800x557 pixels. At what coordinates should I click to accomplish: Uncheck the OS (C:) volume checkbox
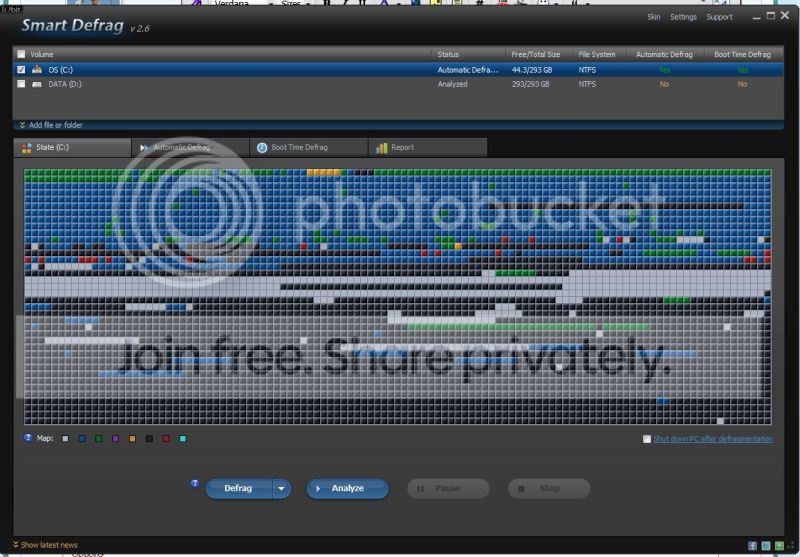[x=21, y=69]
